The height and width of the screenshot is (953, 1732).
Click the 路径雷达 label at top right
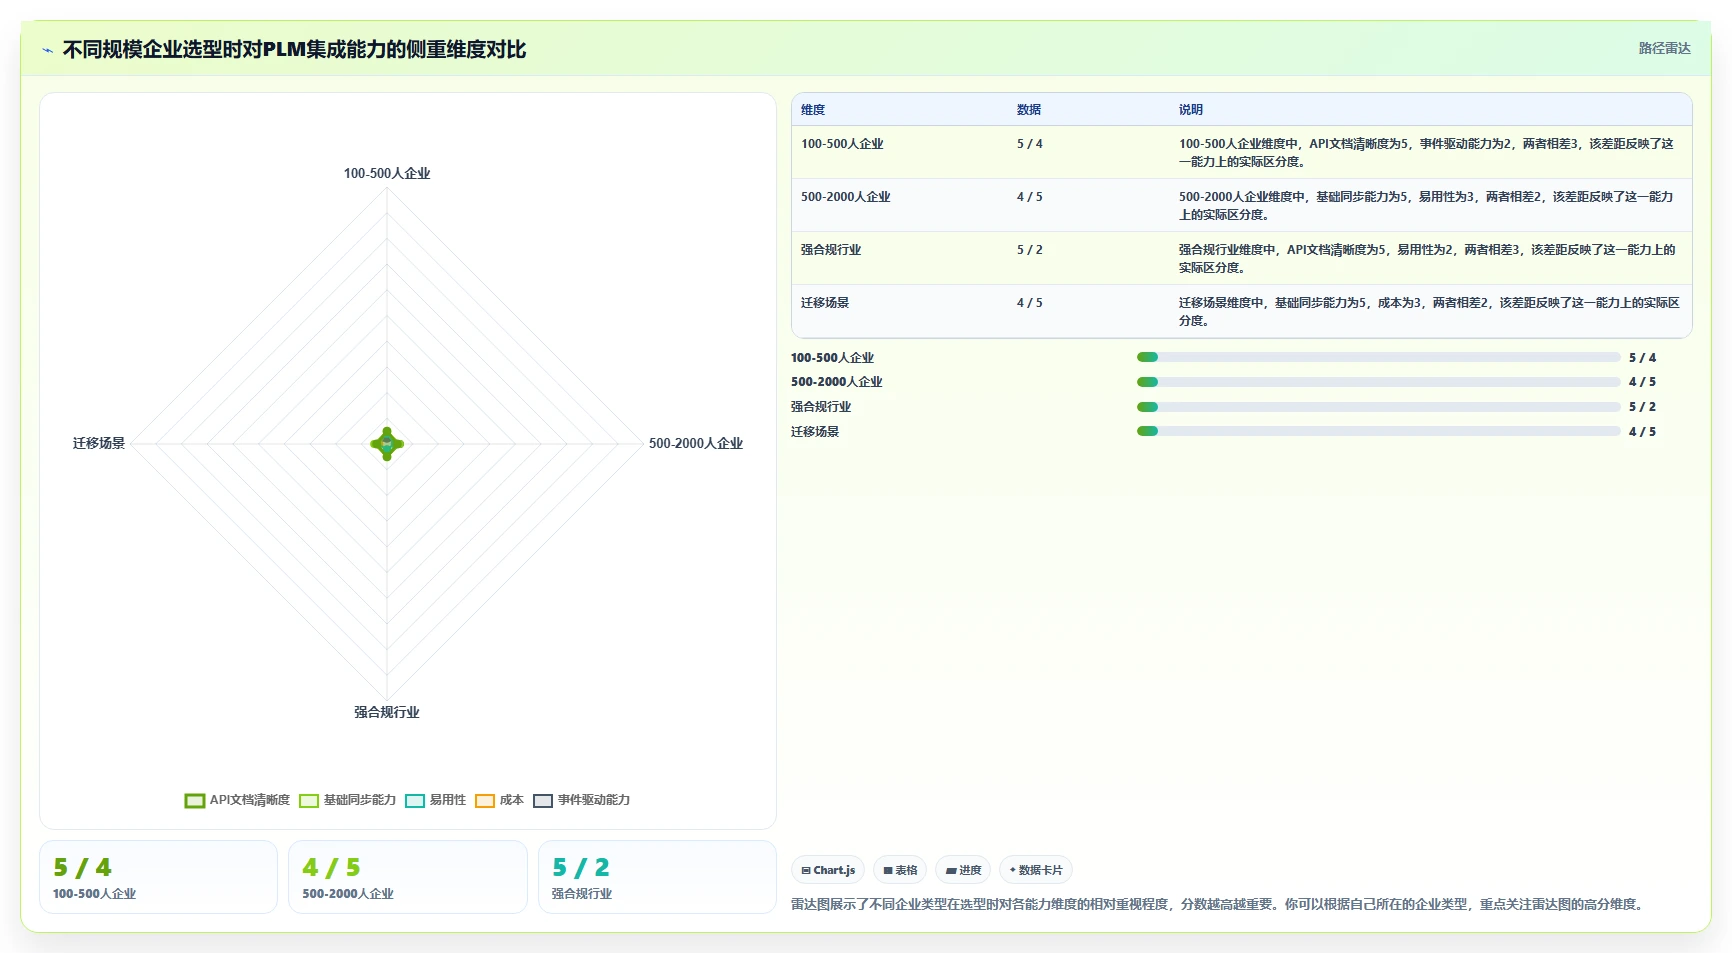[x=1664, y=48]
